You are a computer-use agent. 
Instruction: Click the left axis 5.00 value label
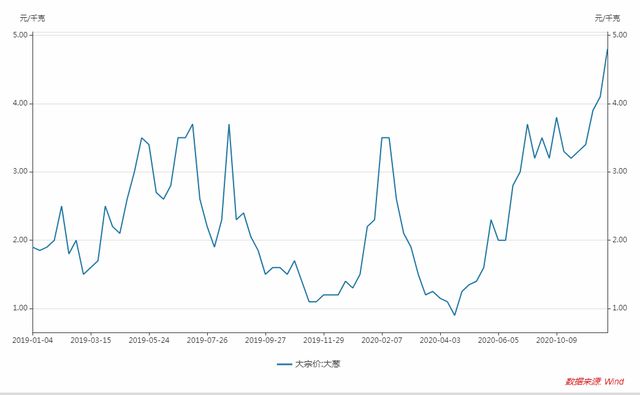pyautogui.click(x=20, y=35)
